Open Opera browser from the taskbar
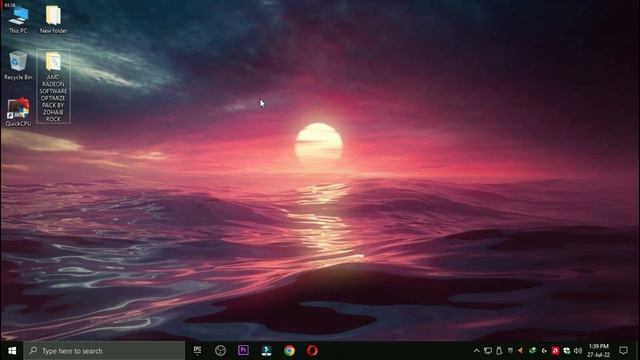 [x=312, y=351]
